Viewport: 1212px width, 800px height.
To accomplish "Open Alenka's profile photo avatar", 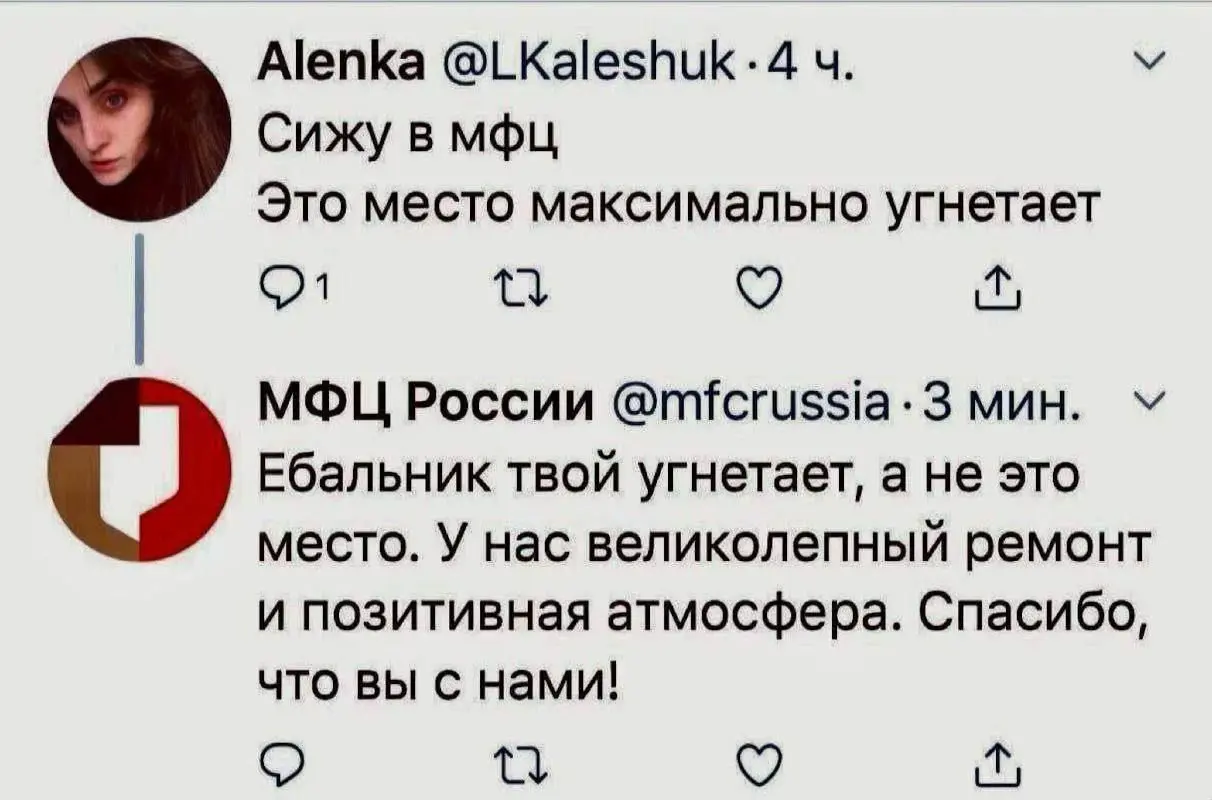I will [139, 128].
